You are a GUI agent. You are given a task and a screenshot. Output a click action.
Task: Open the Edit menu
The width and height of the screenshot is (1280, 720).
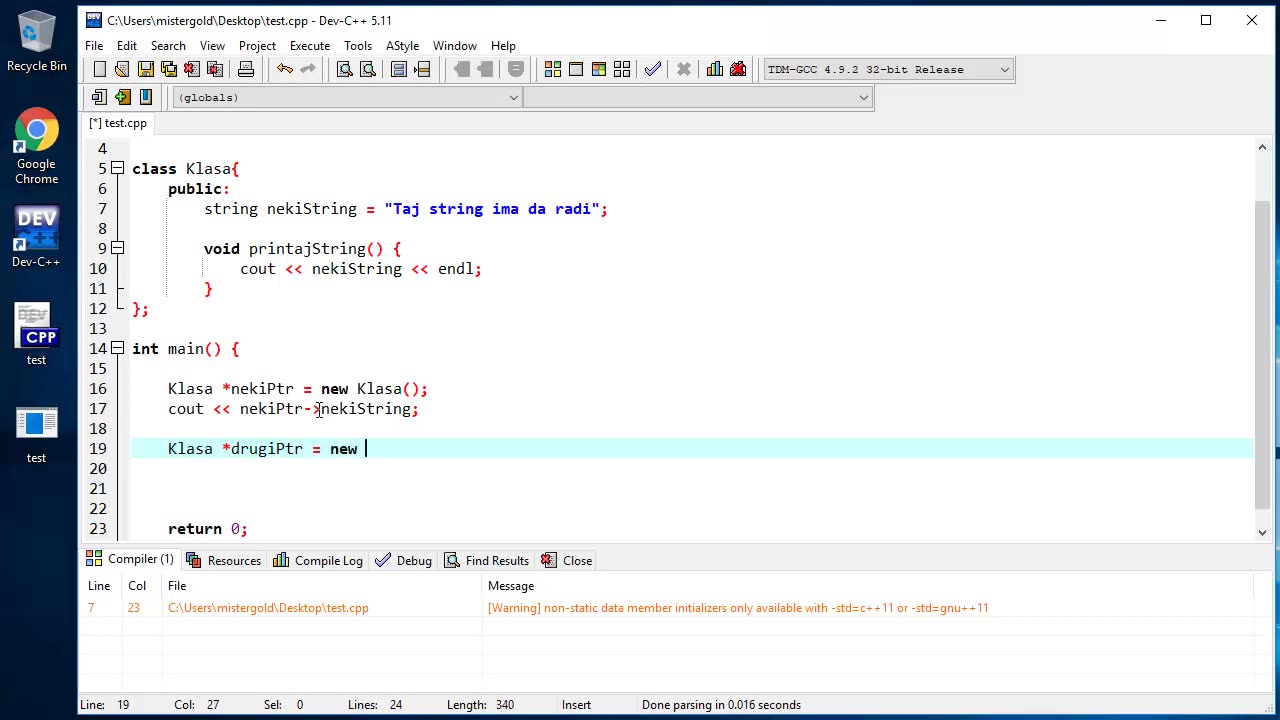[127, 46]
